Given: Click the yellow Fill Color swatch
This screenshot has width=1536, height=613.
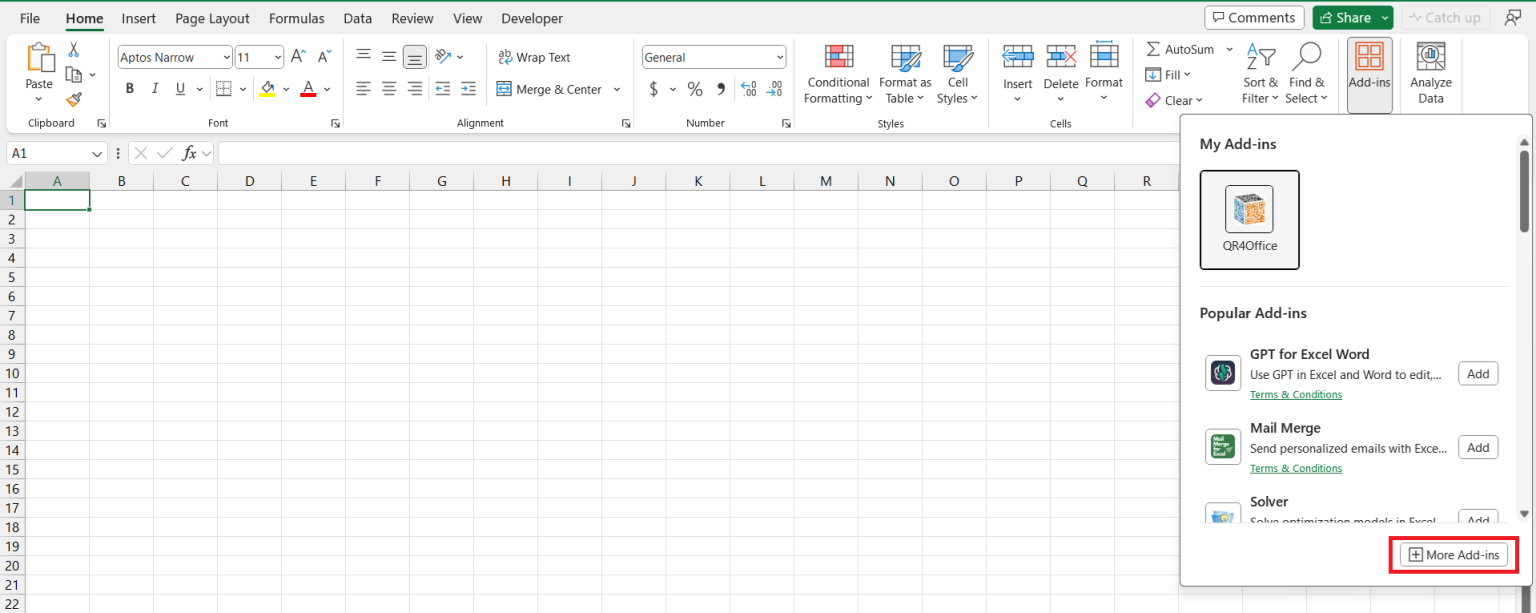Looking at the screenshot, I should point(267,89).
